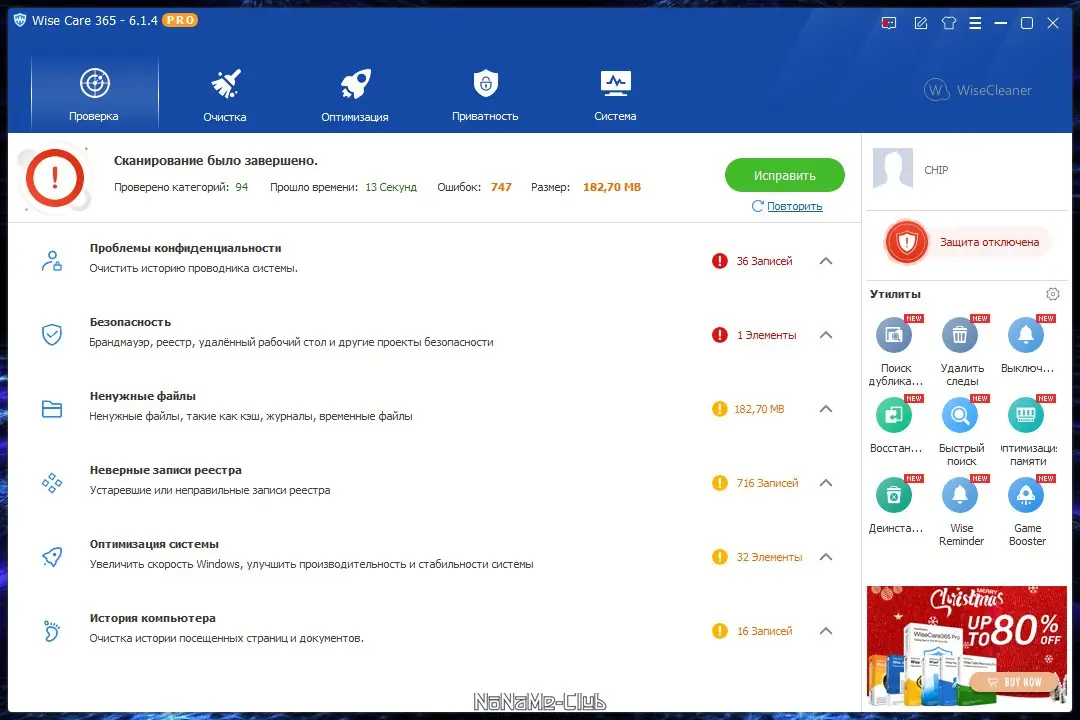Viewport: 1080px width, 720px height.
Task: Click the large red scan alert icon
Action: click(54, 178)
